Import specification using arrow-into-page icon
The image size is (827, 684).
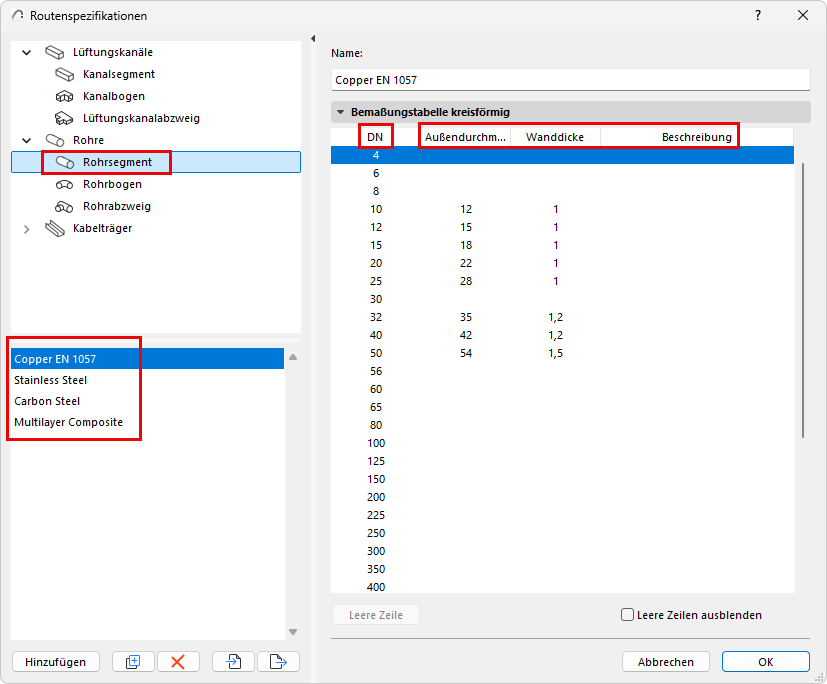(x=234, y=661)
